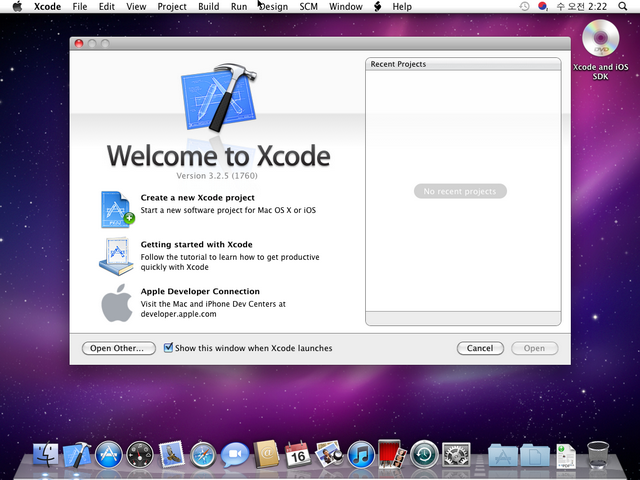Open the Apple menu
This screenshot has height=480, width=640.
point(17,7)
